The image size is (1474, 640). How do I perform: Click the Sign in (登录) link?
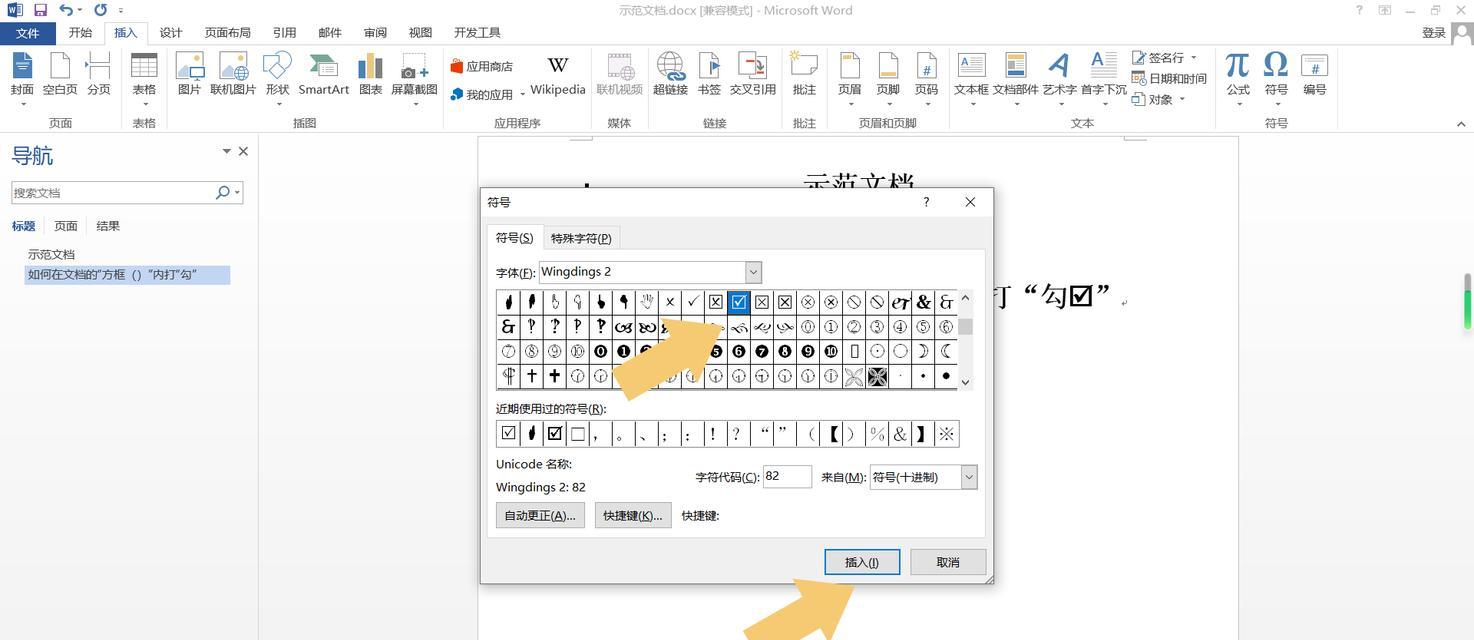1434,33
